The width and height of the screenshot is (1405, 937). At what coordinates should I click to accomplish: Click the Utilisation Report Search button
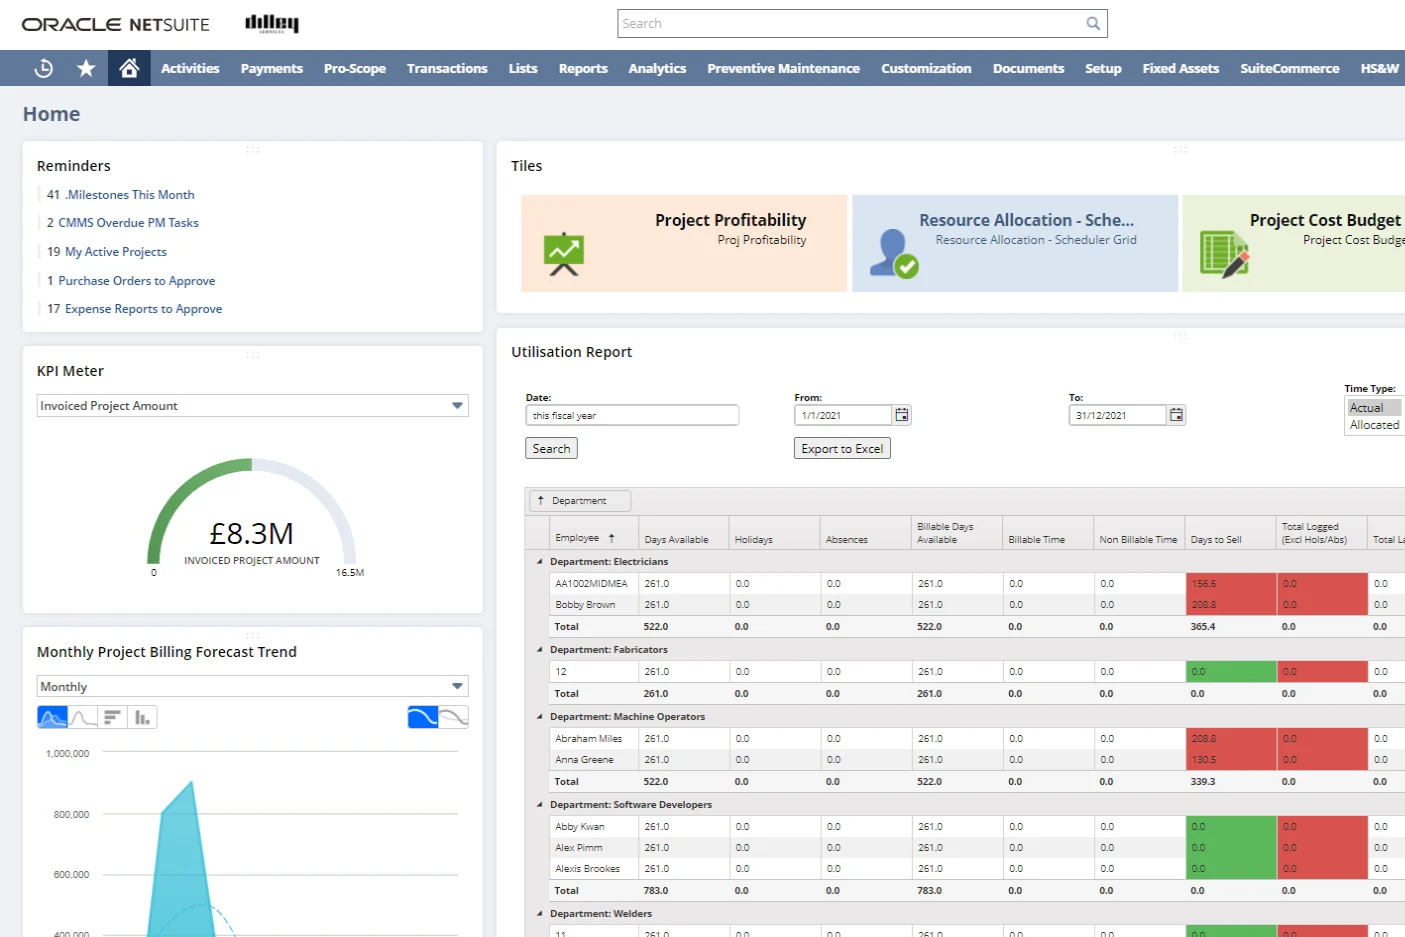(551, 449)
